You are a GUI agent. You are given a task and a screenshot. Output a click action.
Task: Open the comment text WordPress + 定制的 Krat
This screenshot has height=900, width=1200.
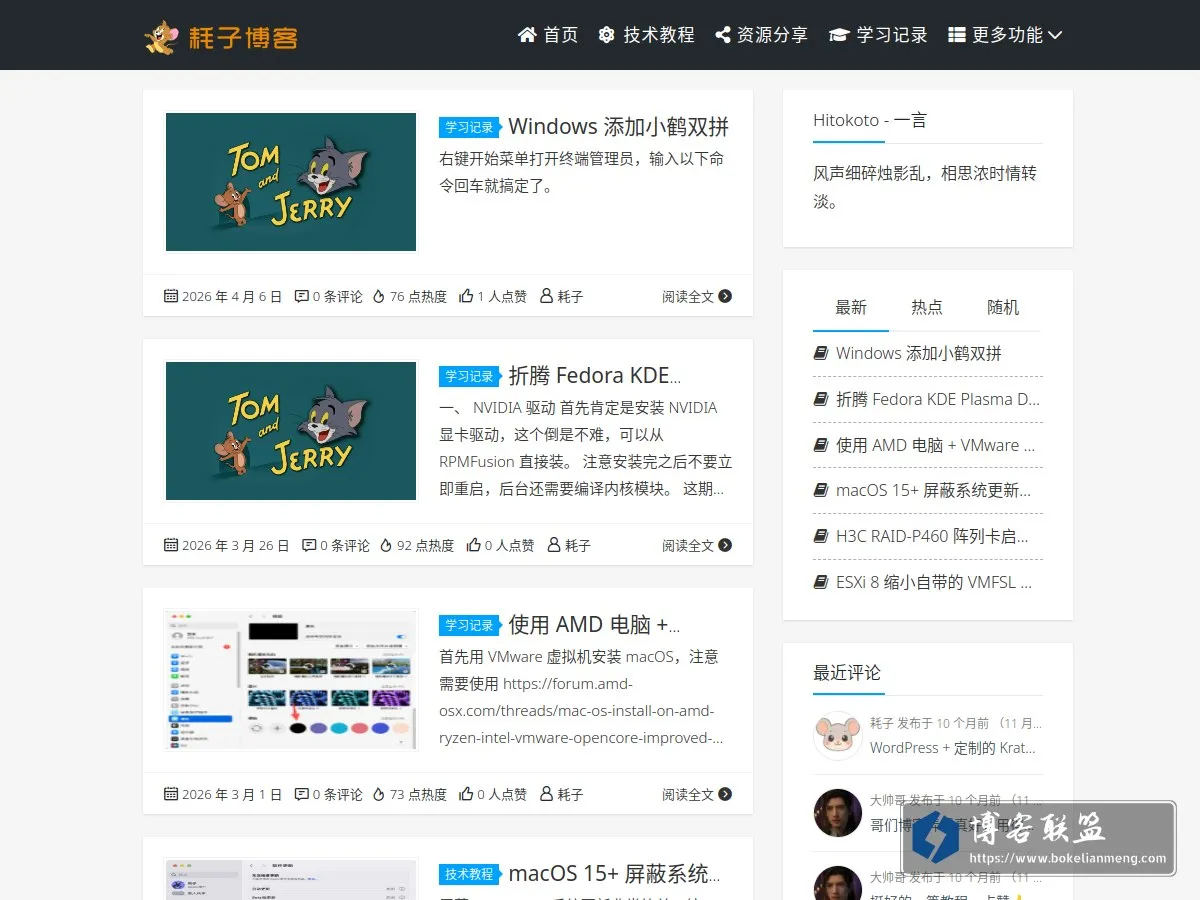point(953,748)
